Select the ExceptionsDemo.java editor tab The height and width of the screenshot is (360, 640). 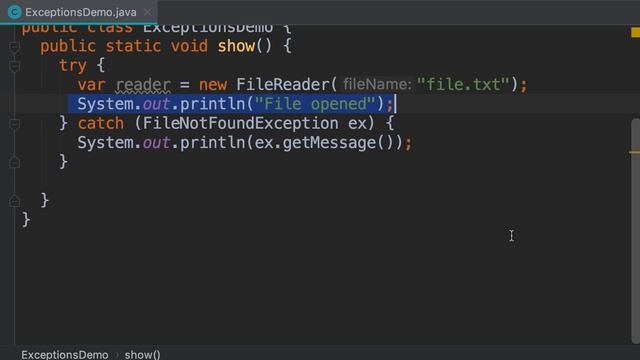(x=79, y=12)
